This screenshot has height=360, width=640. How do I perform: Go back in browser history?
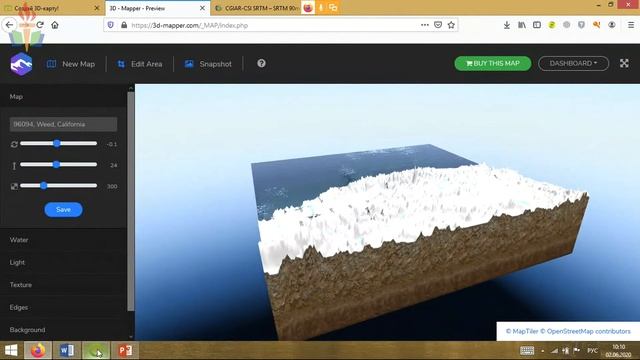click(x=9, y=25)
